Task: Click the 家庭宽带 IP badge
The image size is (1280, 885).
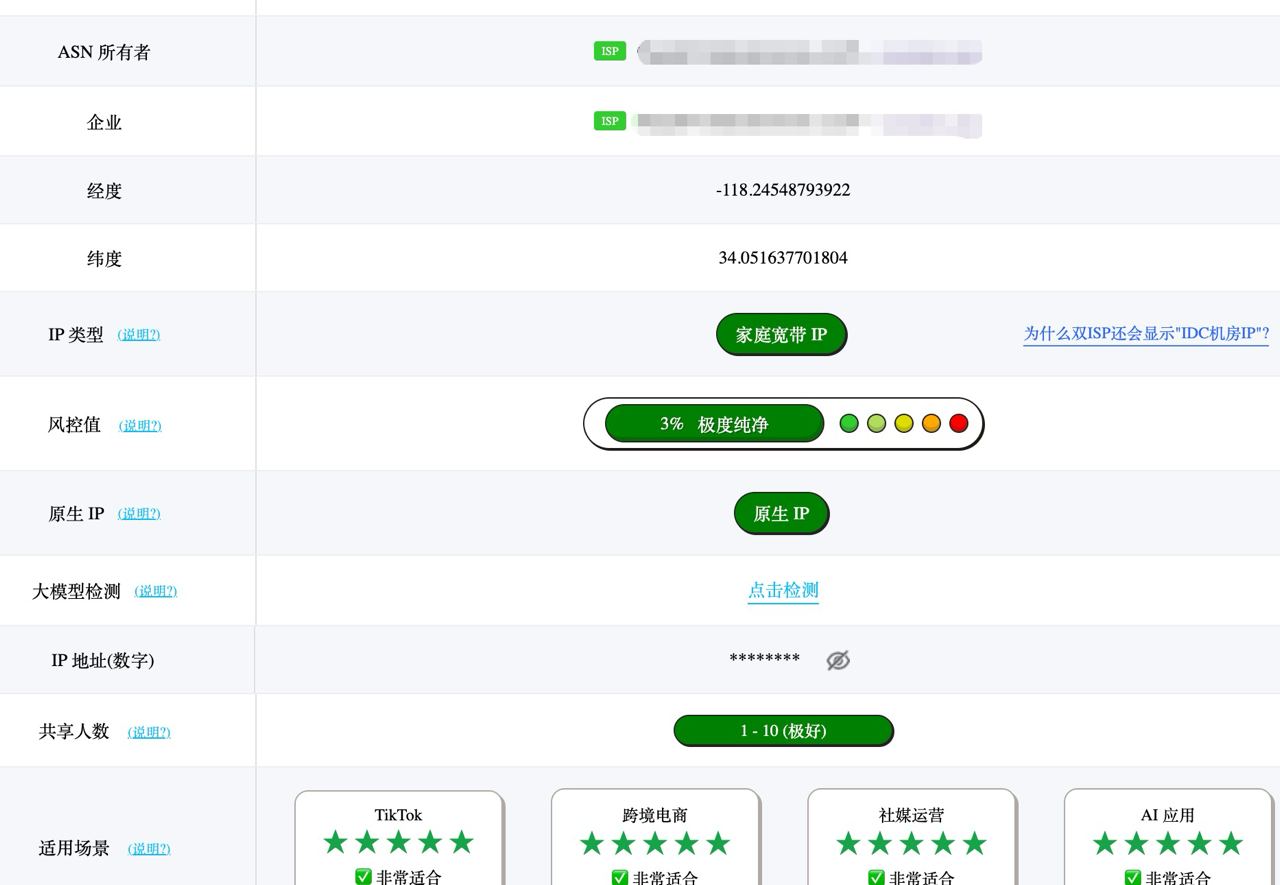Action: click(781, 335)
